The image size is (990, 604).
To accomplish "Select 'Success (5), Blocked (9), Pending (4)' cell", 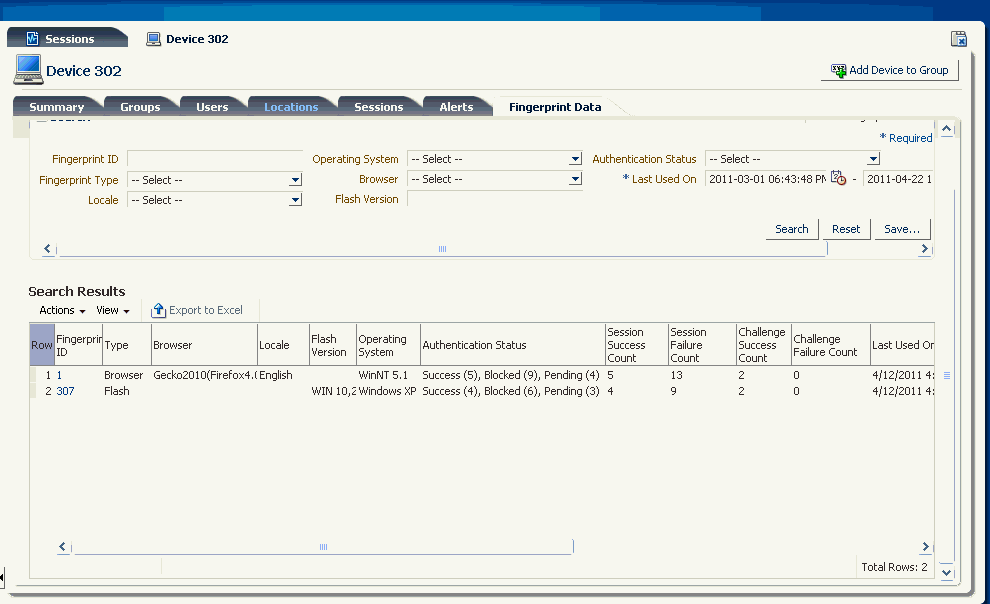I will [x=511, y=375].
